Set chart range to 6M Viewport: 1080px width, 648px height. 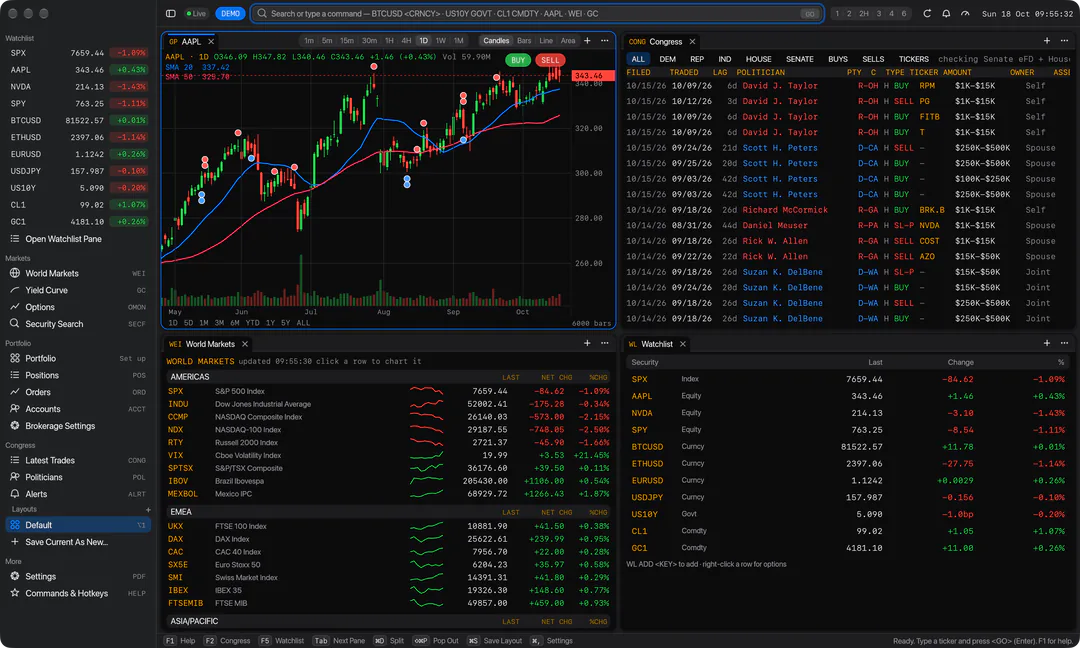coord(234,323)
